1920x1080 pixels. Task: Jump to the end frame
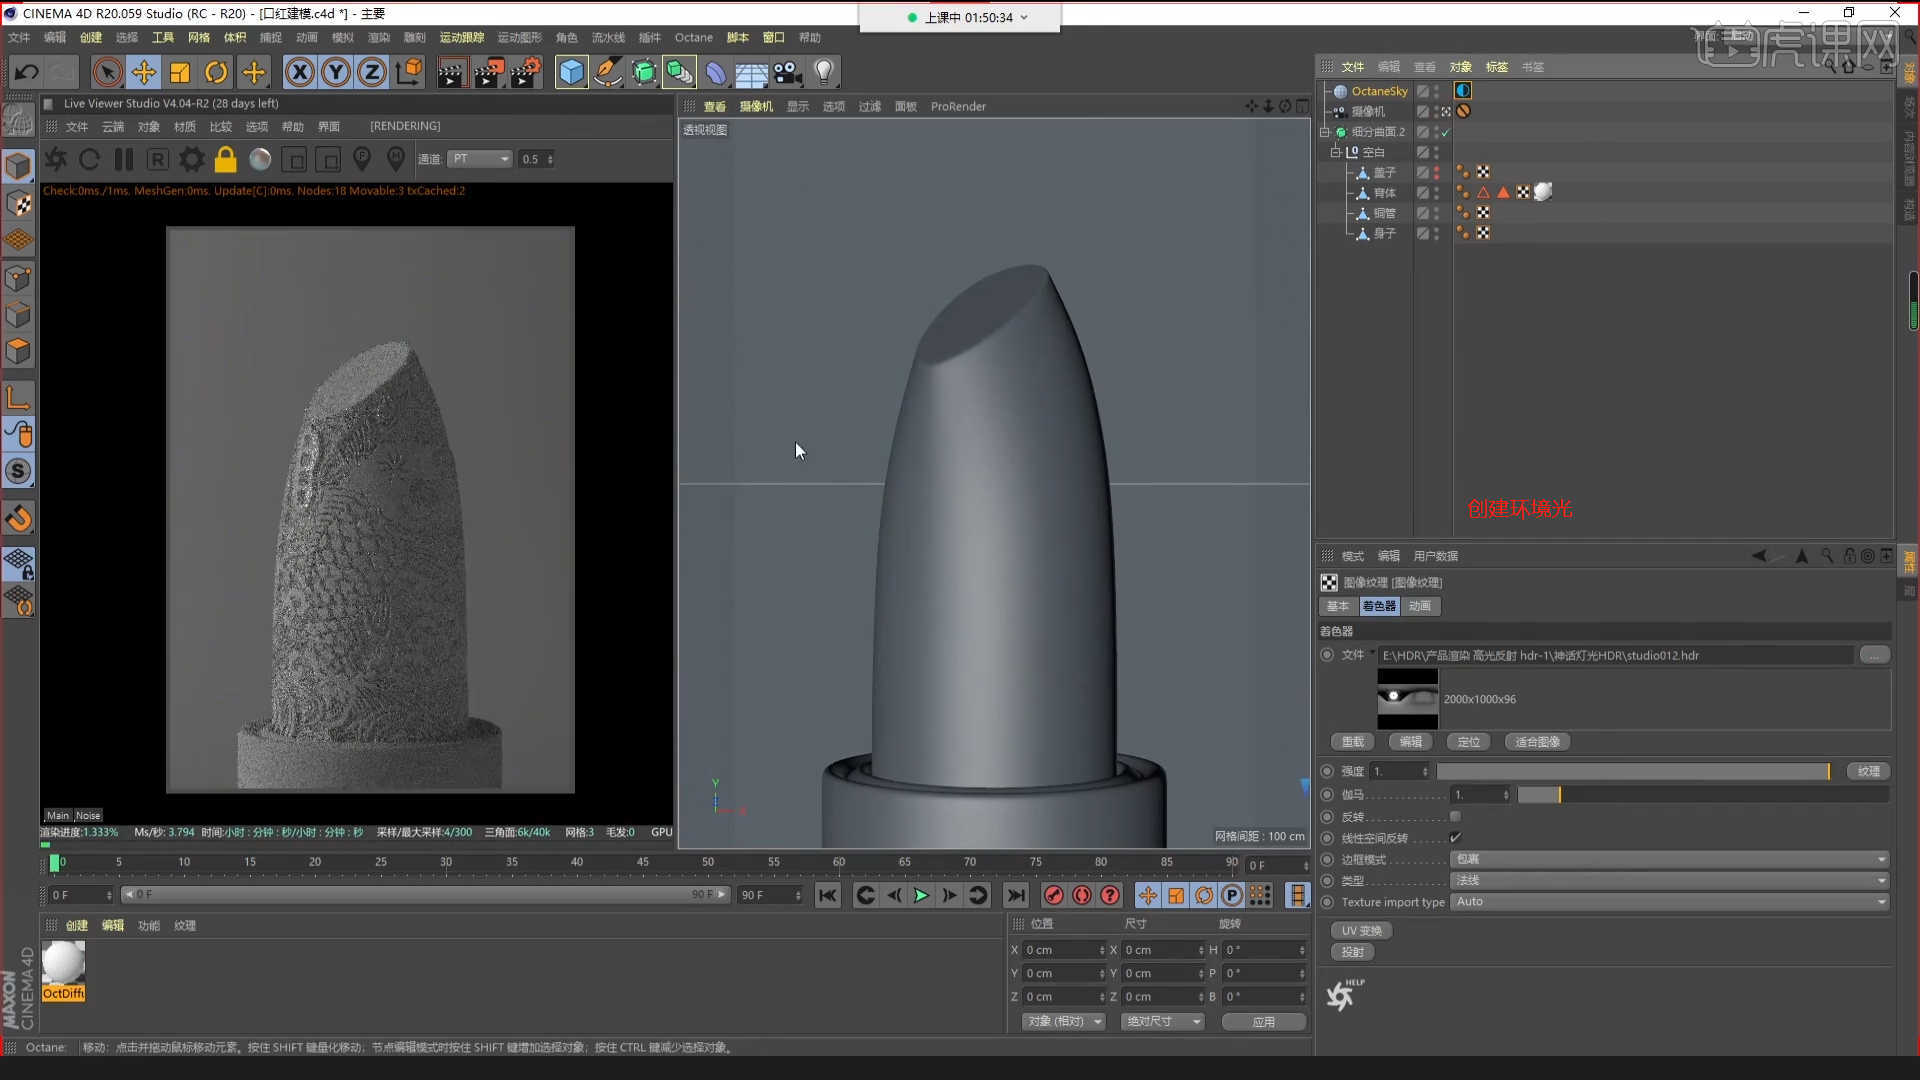click(x=1016, y=895)
